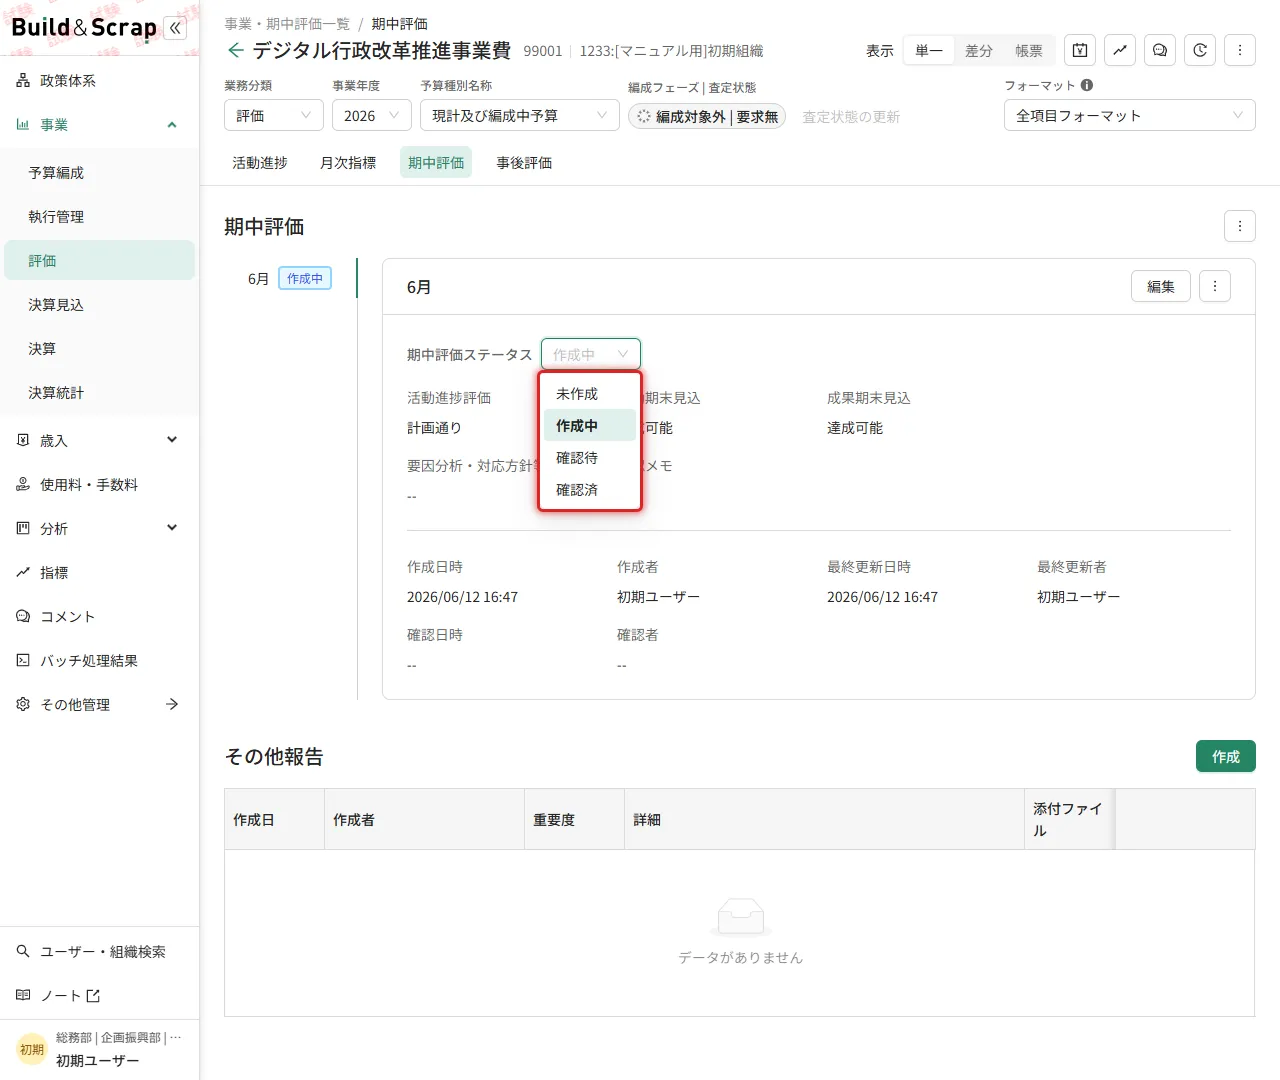Click the back arrow beside デジタル行政改革推進事業費

pyautogui.click(x=235, y=50)
